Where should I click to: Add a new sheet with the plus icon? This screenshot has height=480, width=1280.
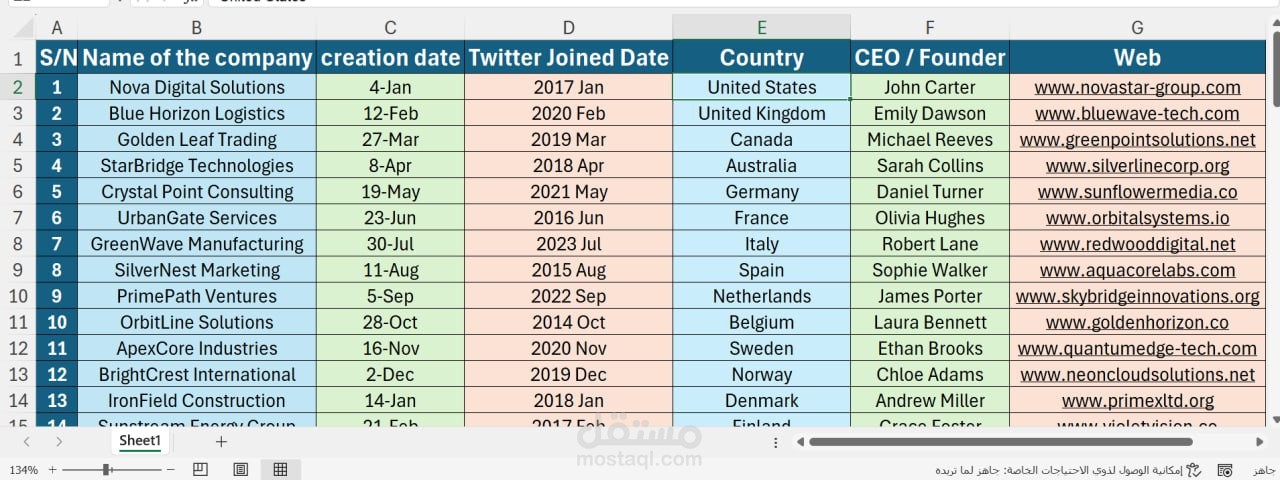coord(221,441)
